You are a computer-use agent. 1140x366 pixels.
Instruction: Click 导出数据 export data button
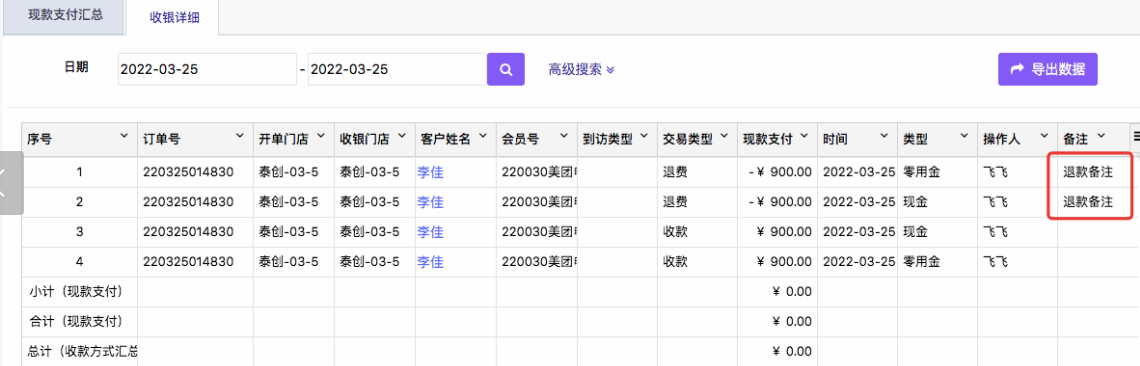pyautogui.click(x=1048, y=70)
